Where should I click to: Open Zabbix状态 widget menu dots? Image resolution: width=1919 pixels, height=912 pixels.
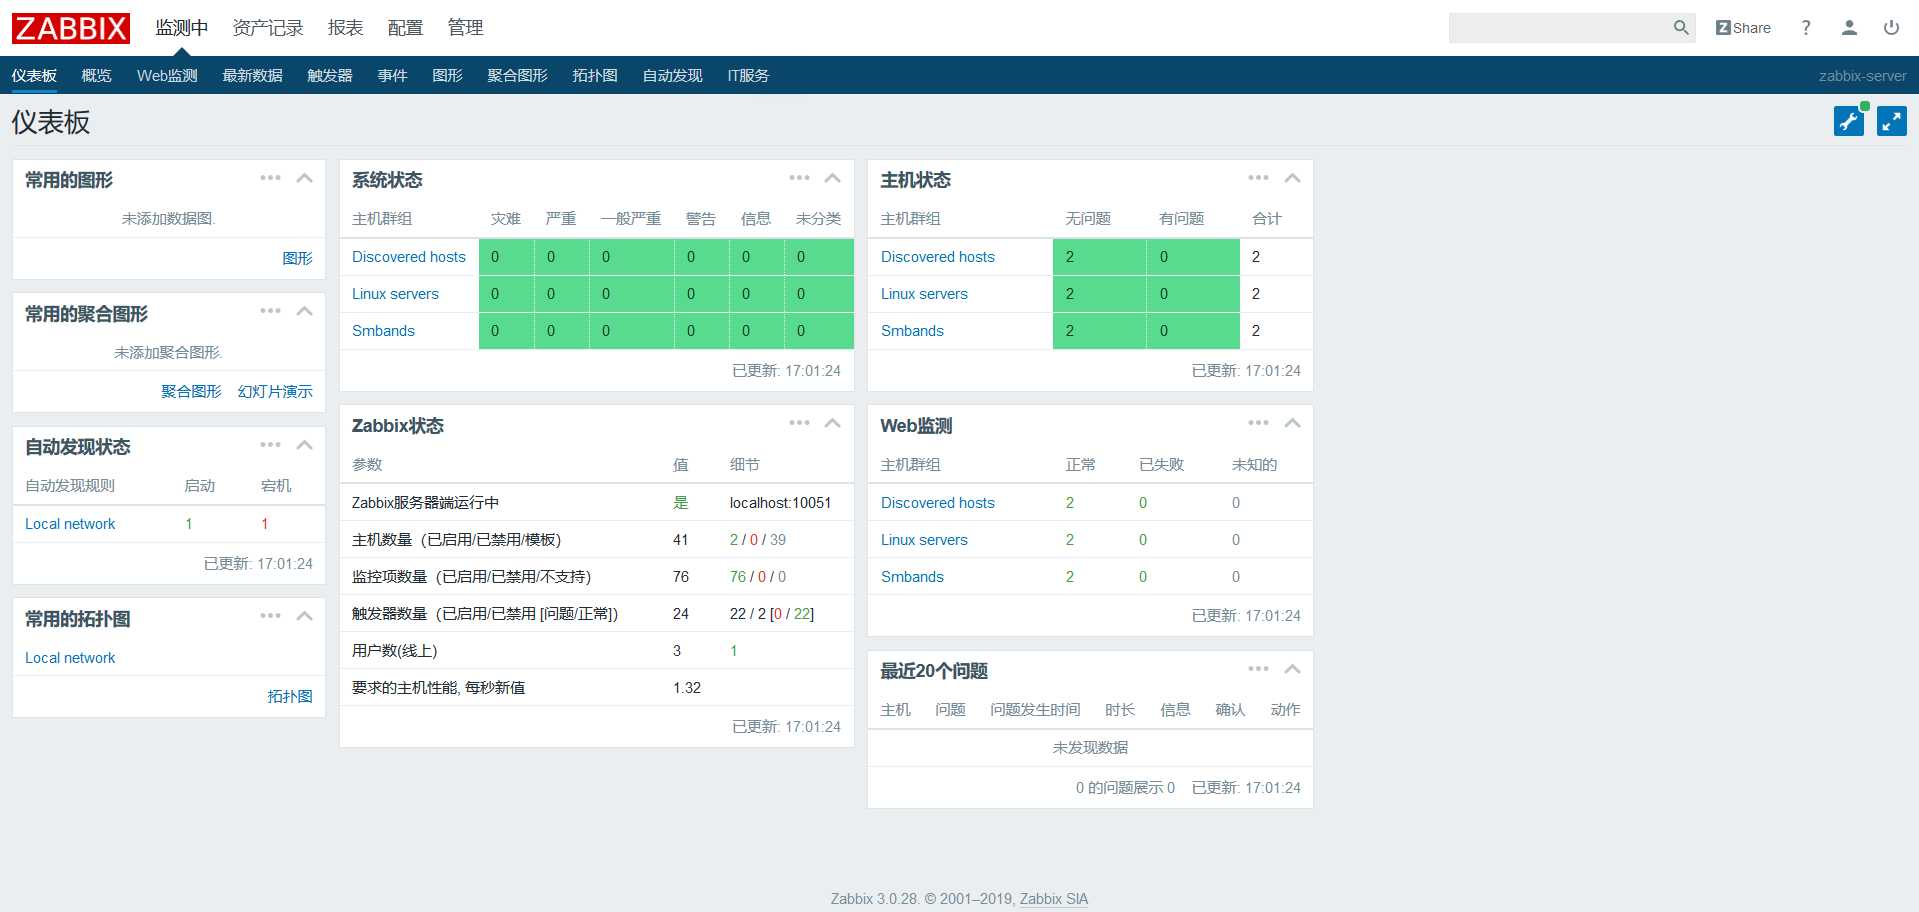799,423
